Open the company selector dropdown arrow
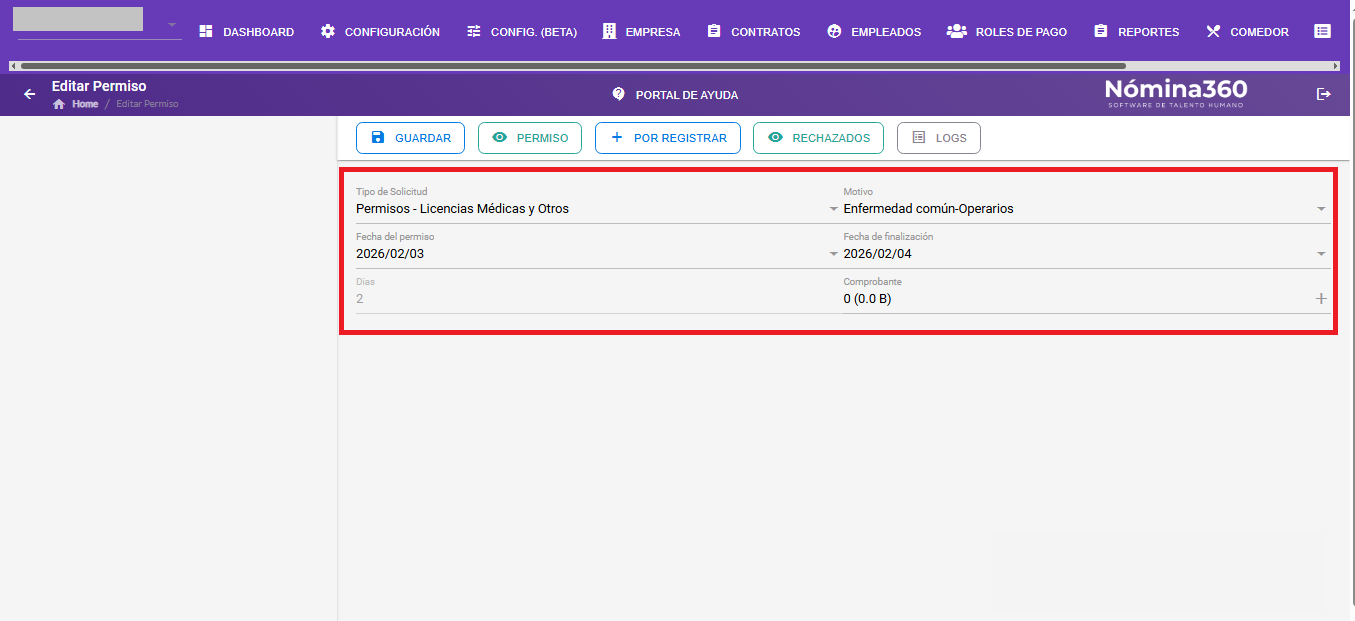 [x=172, y=24]
